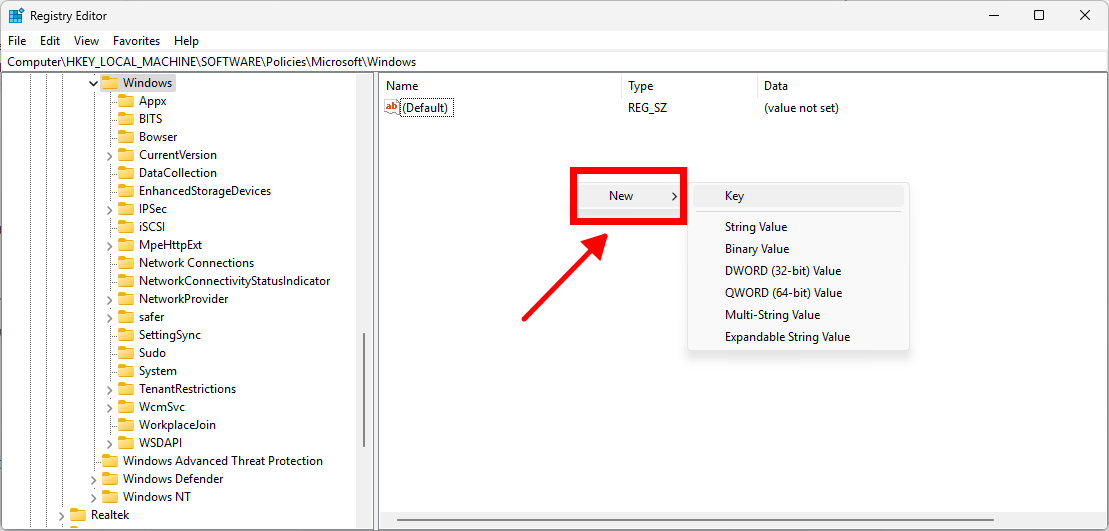Click the WSDAPI folder icon
Viewport: 1109px width, 531px height.
pyautogui.click(x=126, y=443)
